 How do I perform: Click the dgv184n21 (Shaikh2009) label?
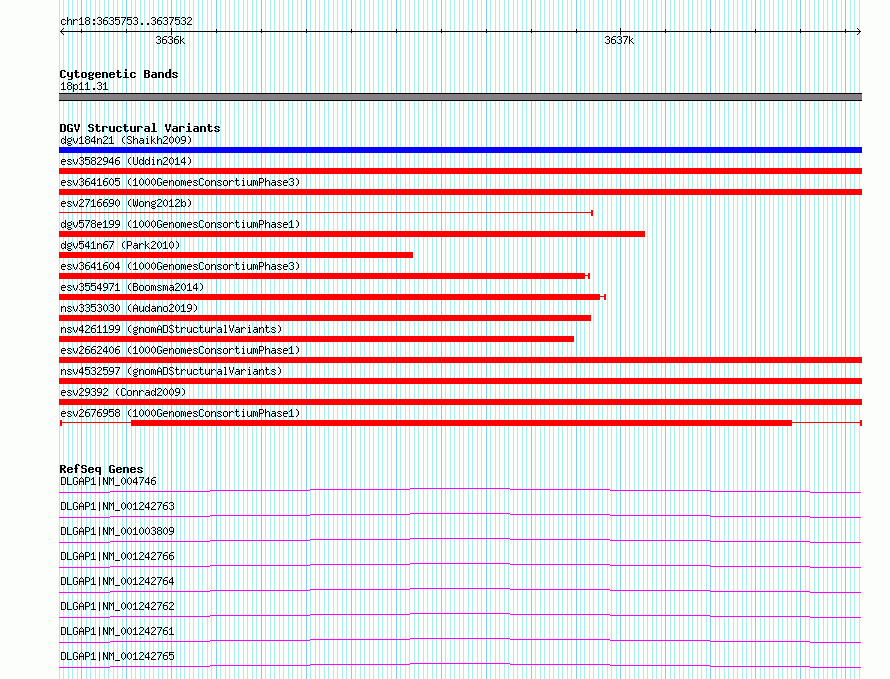(x=126, y=140)
